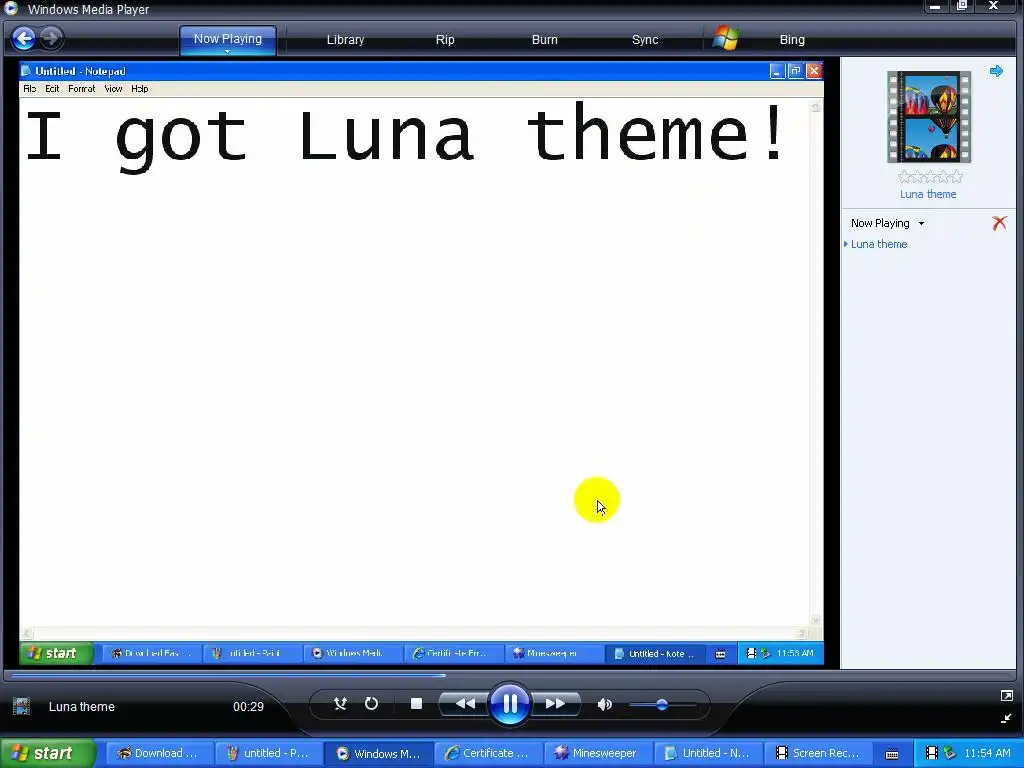Click the system clock 11:54 AM
Image resolution: width=1024 pixels, height=768 pixels.
987,753
